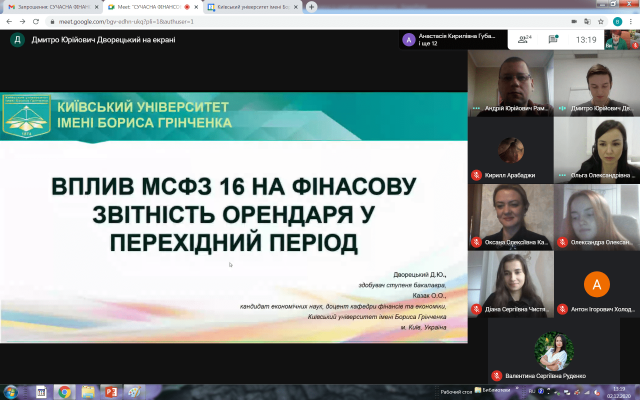Click Google Chrome icon in taskbar
This screenshot has width=640, height=400.
coord(64,392)
